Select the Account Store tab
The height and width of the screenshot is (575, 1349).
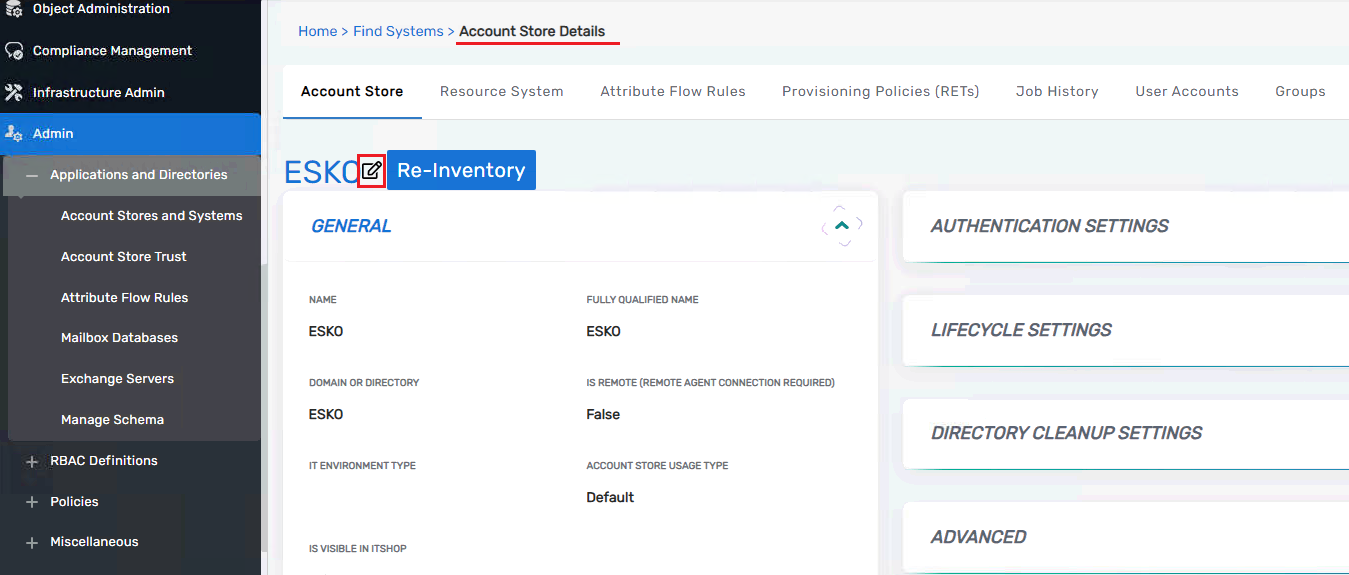tap(352, 92)
